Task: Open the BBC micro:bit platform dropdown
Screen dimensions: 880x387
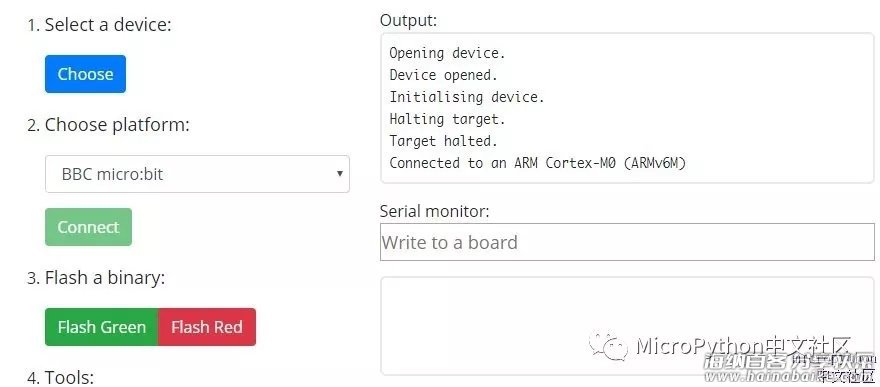Action: click(x=197, y=174)
